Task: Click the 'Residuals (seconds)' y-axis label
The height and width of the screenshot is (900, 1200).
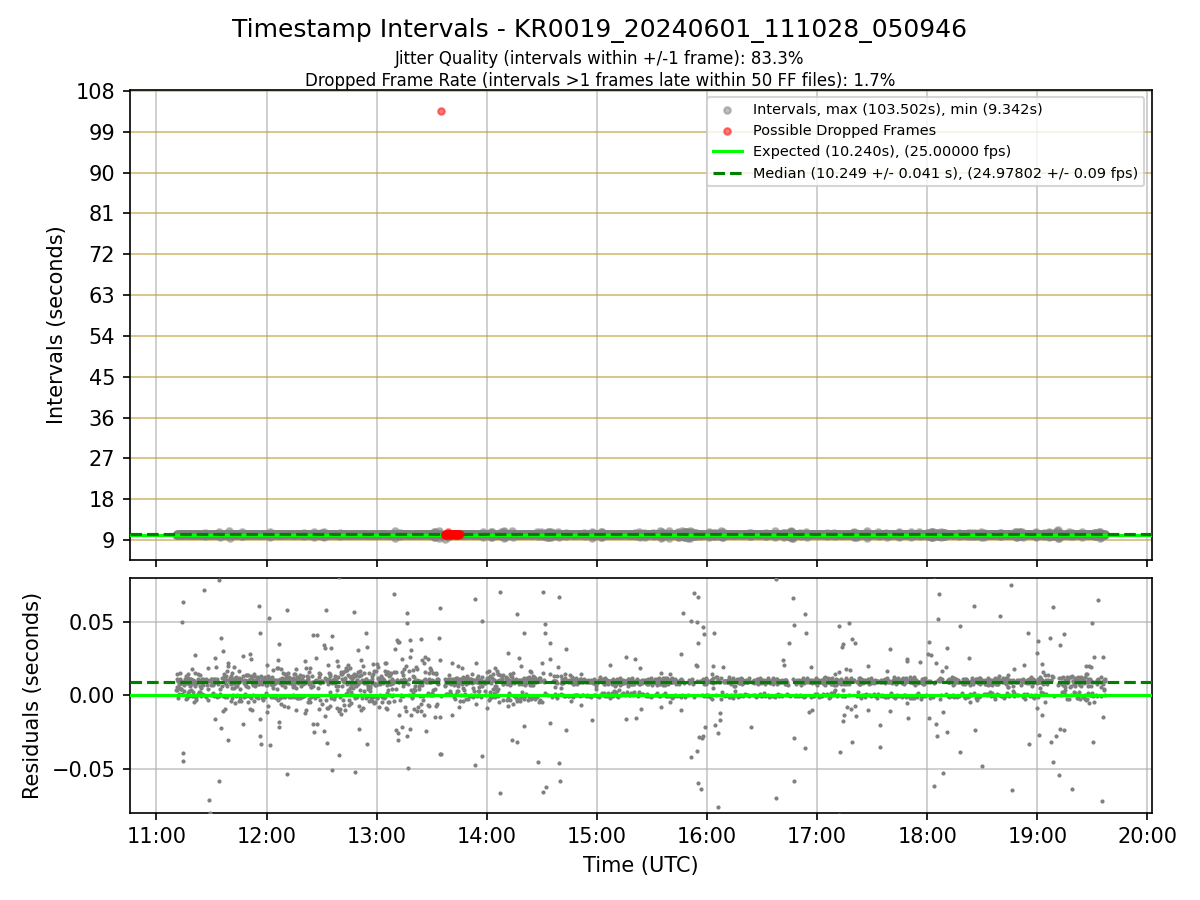Action: (32, 696)
